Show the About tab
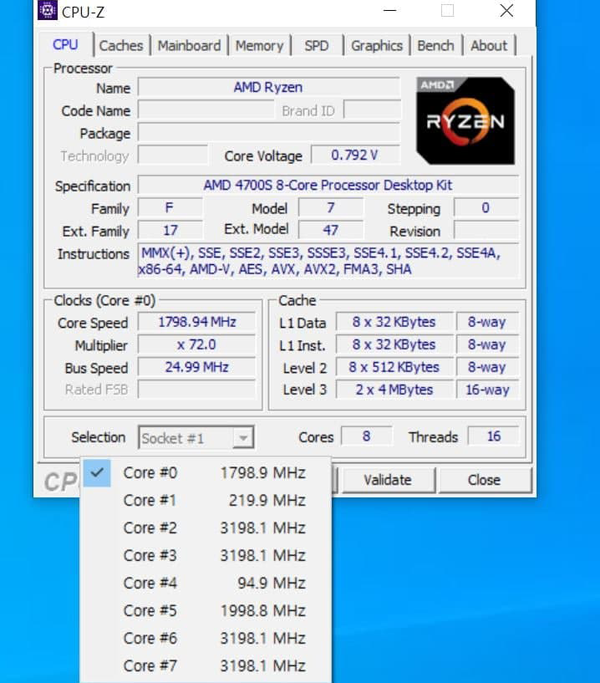Viewport: 600px width, 683px height. coord(488,46)
